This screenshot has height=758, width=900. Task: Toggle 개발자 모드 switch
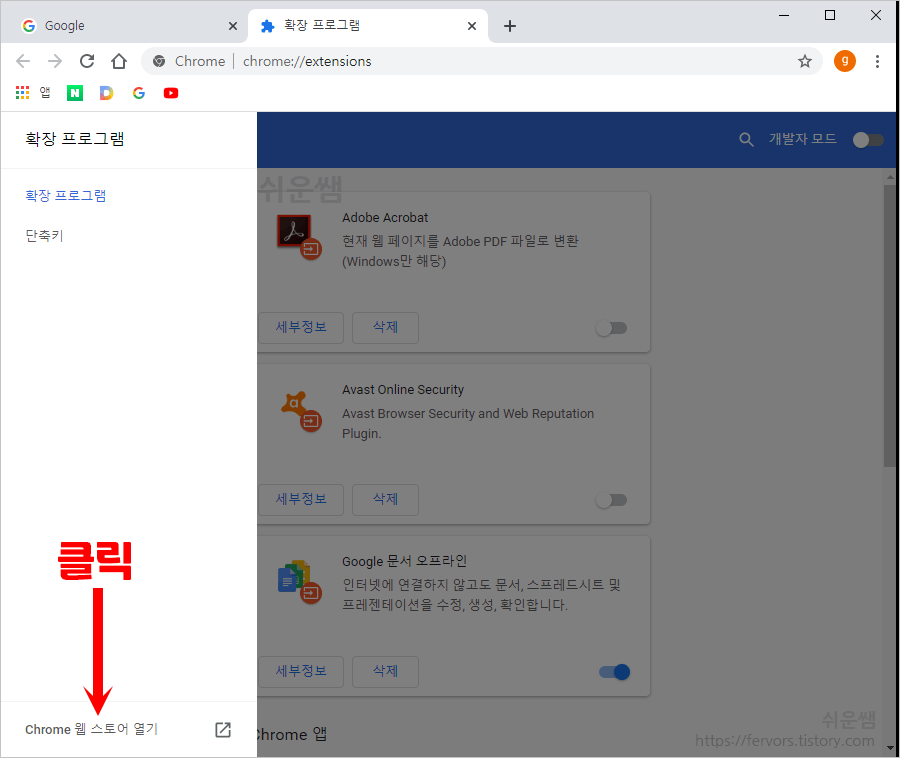[868, 139]
